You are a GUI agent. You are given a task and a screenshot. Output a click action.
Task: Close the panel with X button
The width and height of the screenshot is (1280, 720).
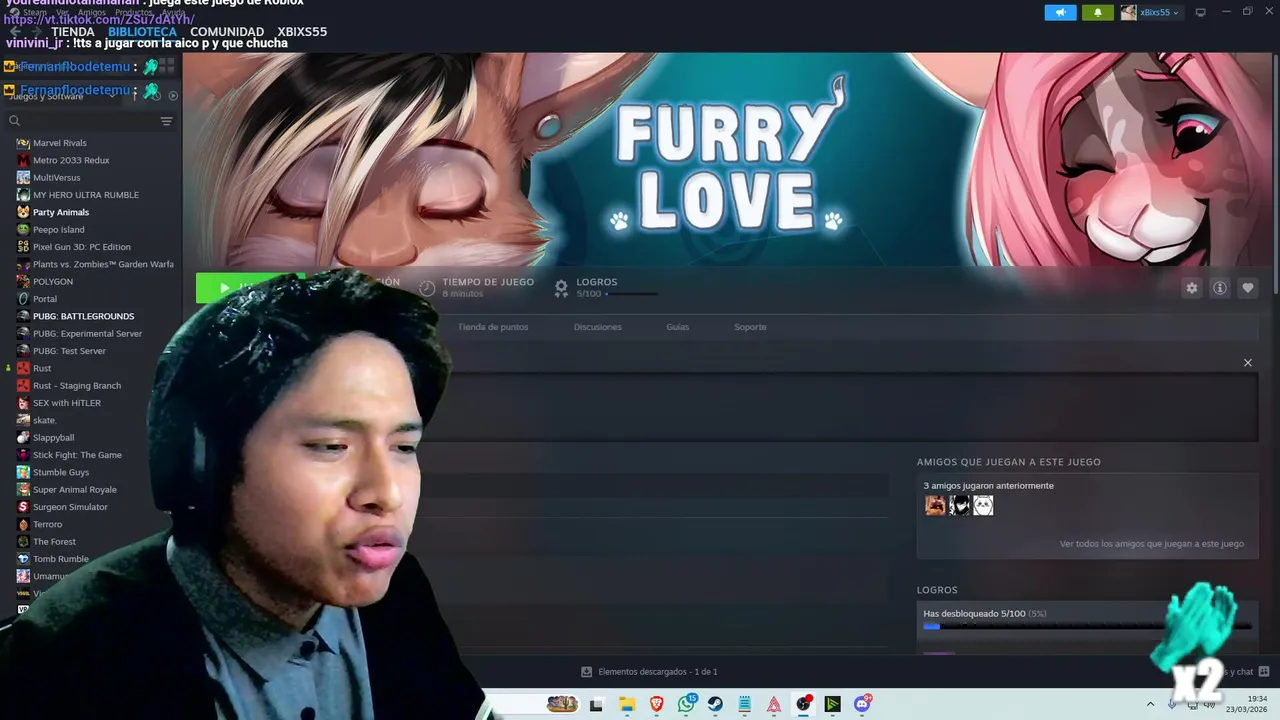coord(1248,363)
